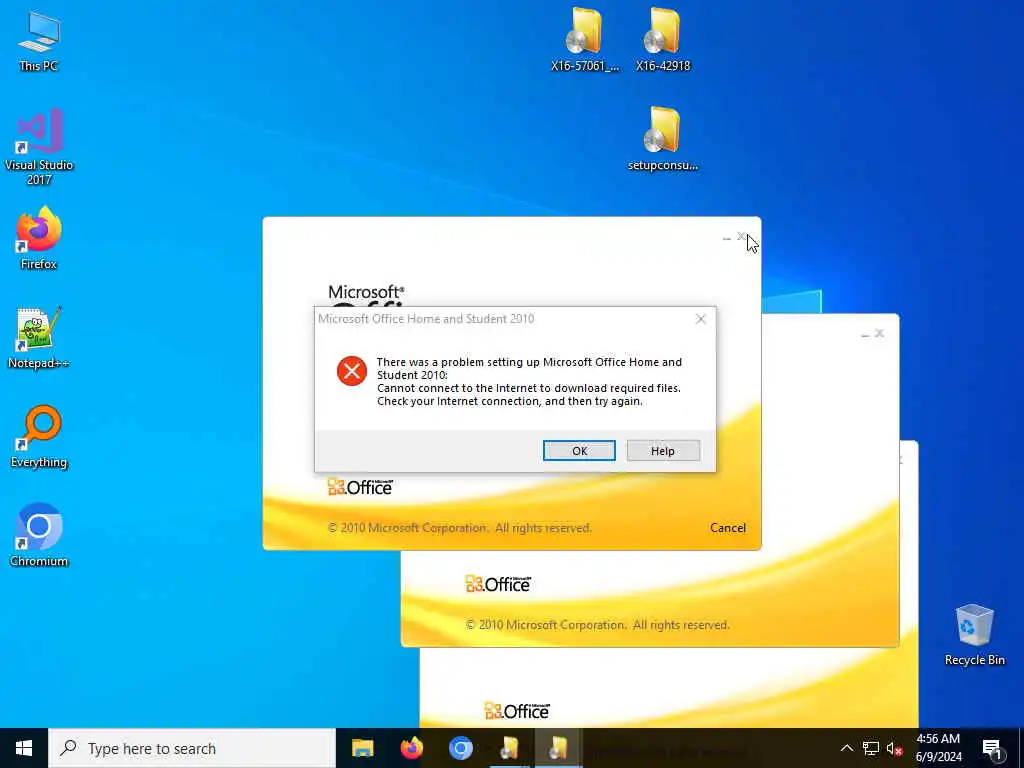Minimize the front Office setup splash window
1024x768 pixels.
point(727,238)
